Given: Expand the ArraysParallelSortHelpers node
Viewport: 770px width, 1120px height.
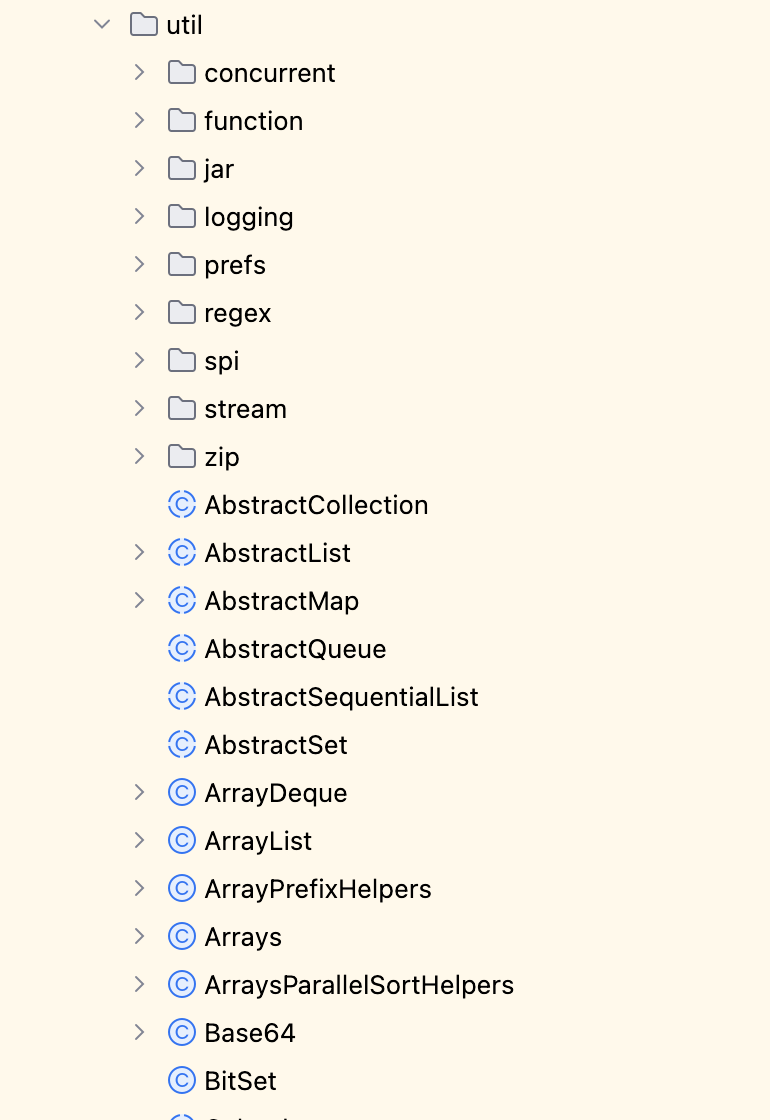Looking at the screenshot, I should click(139, 985).
